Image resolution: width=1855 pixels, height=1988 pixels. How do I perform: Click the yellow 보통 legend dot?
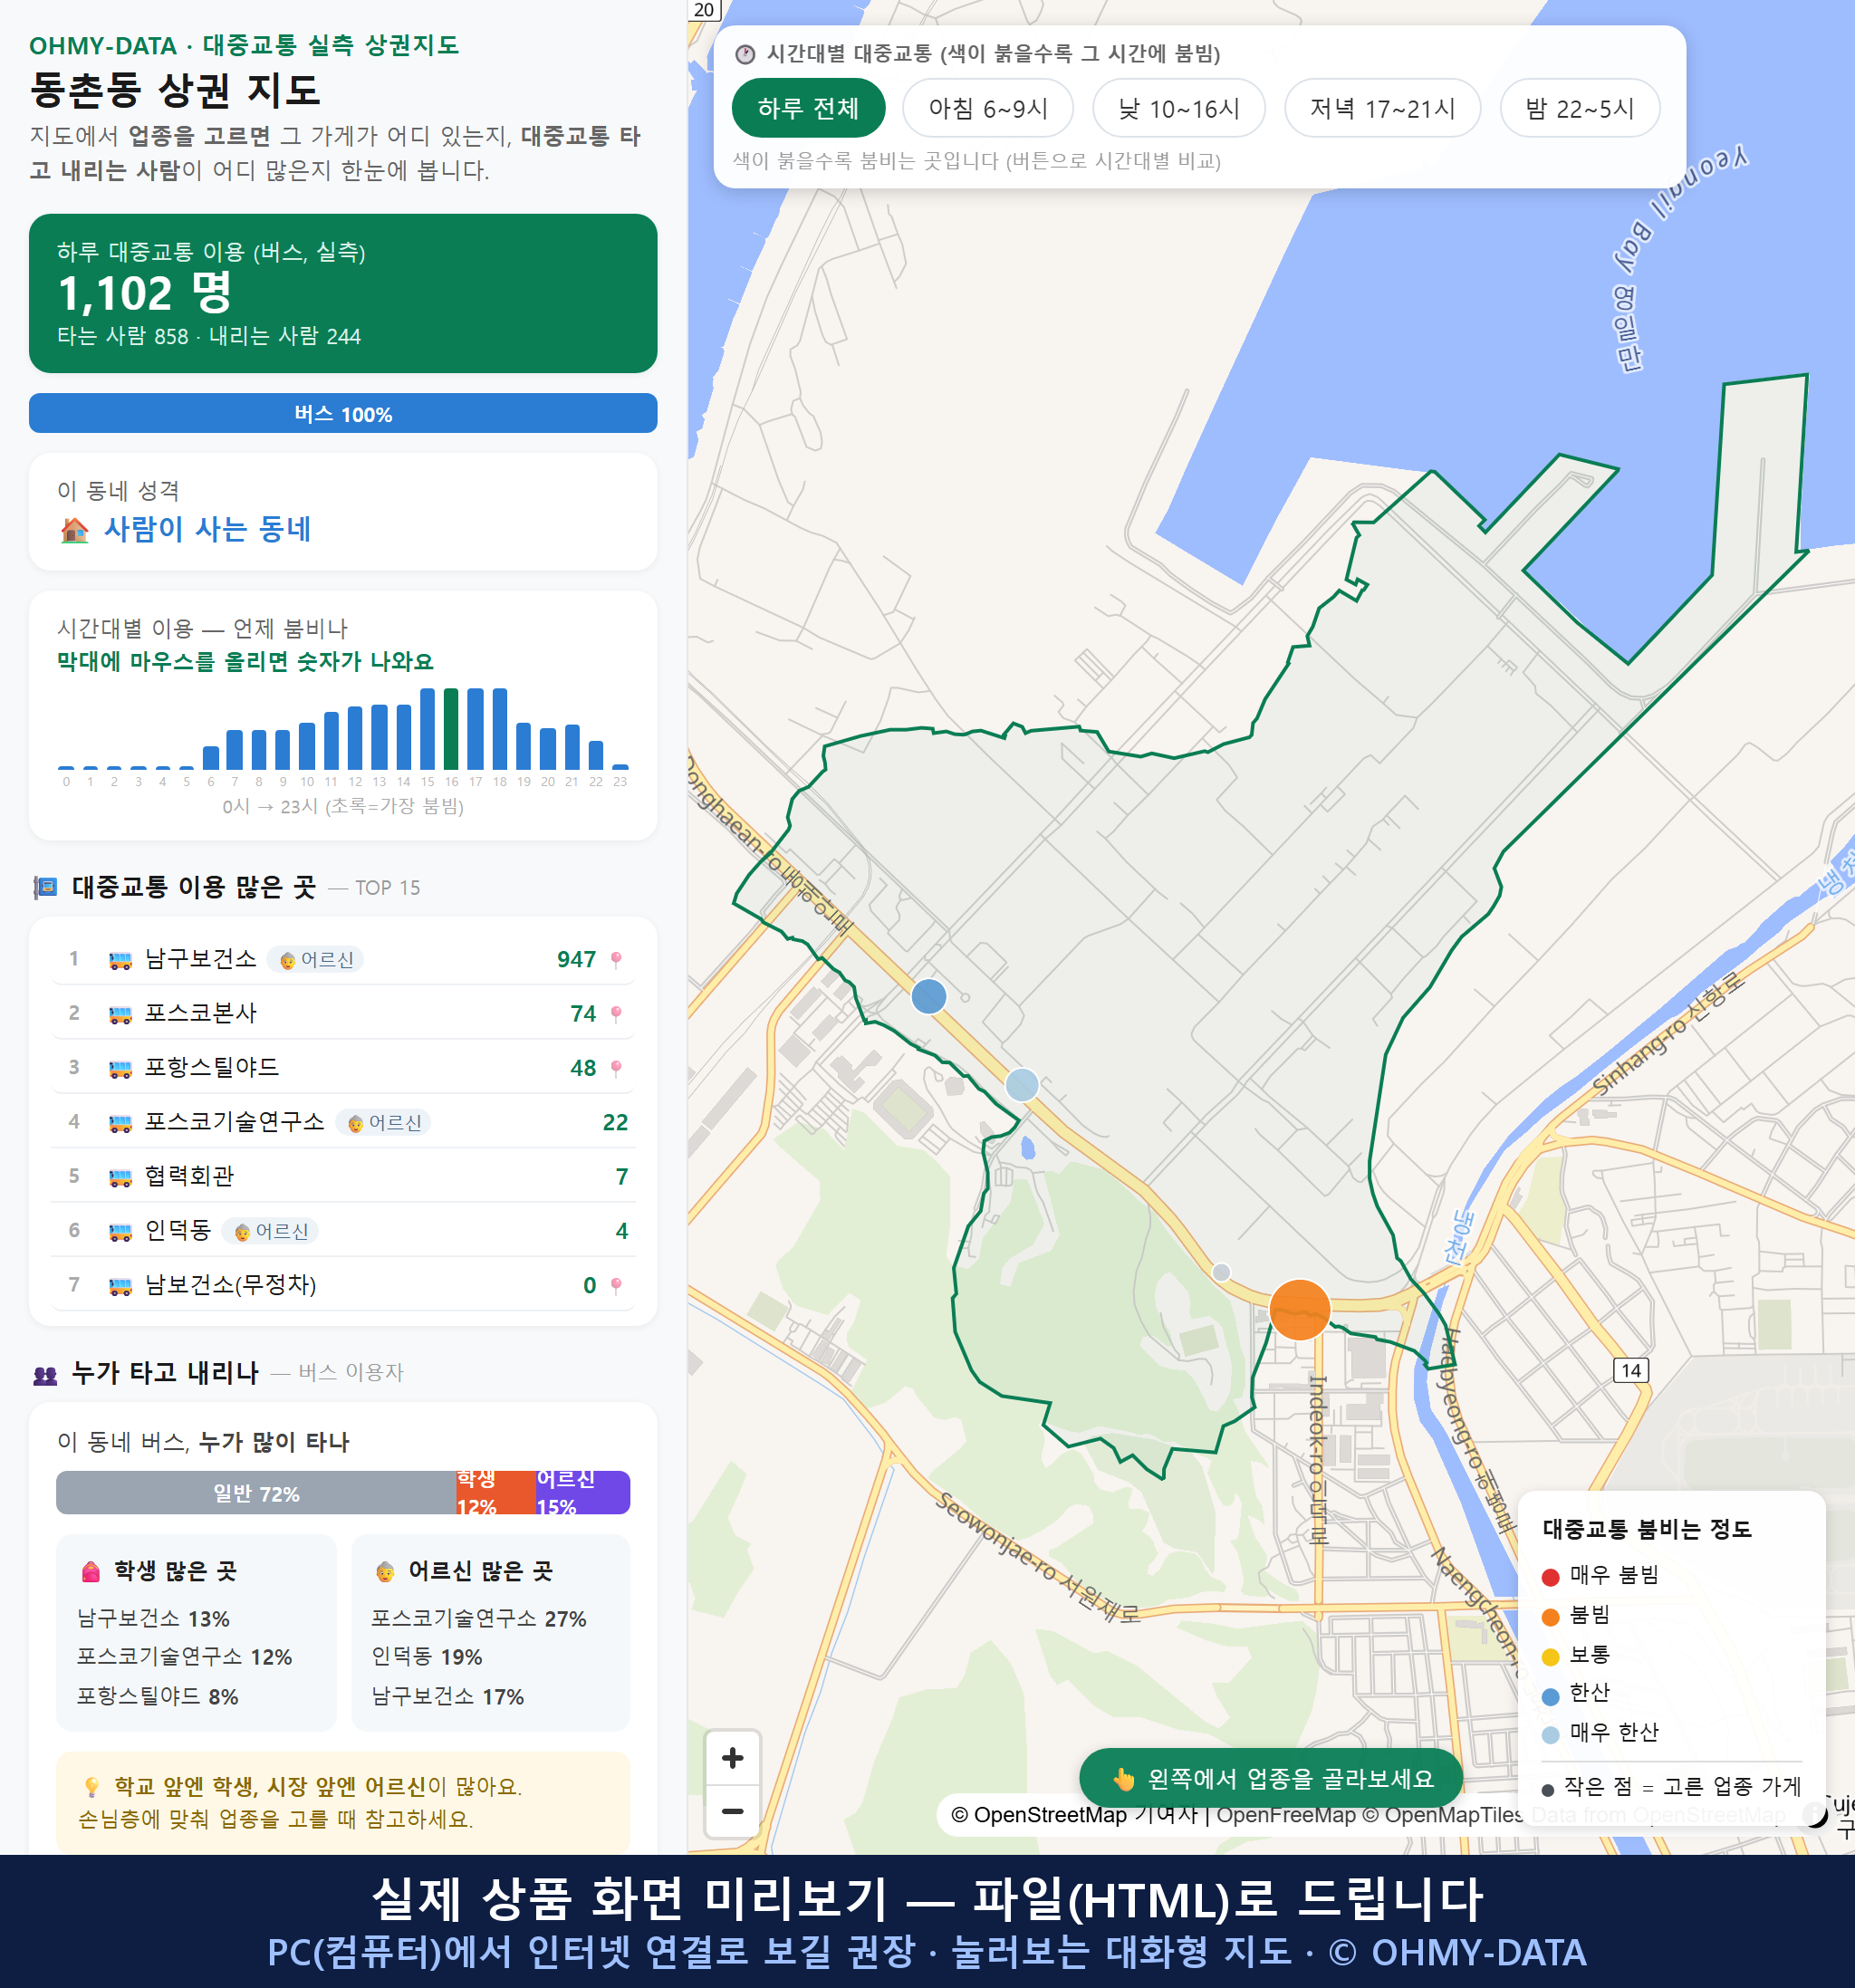(1551, 1656)
